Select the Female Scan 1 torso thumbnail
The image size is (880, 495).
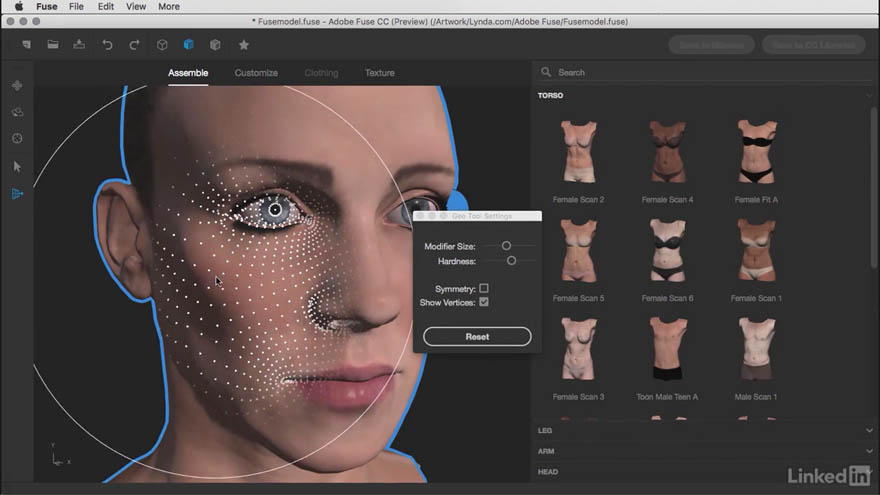pyautogui.click(x=756, y=250)
